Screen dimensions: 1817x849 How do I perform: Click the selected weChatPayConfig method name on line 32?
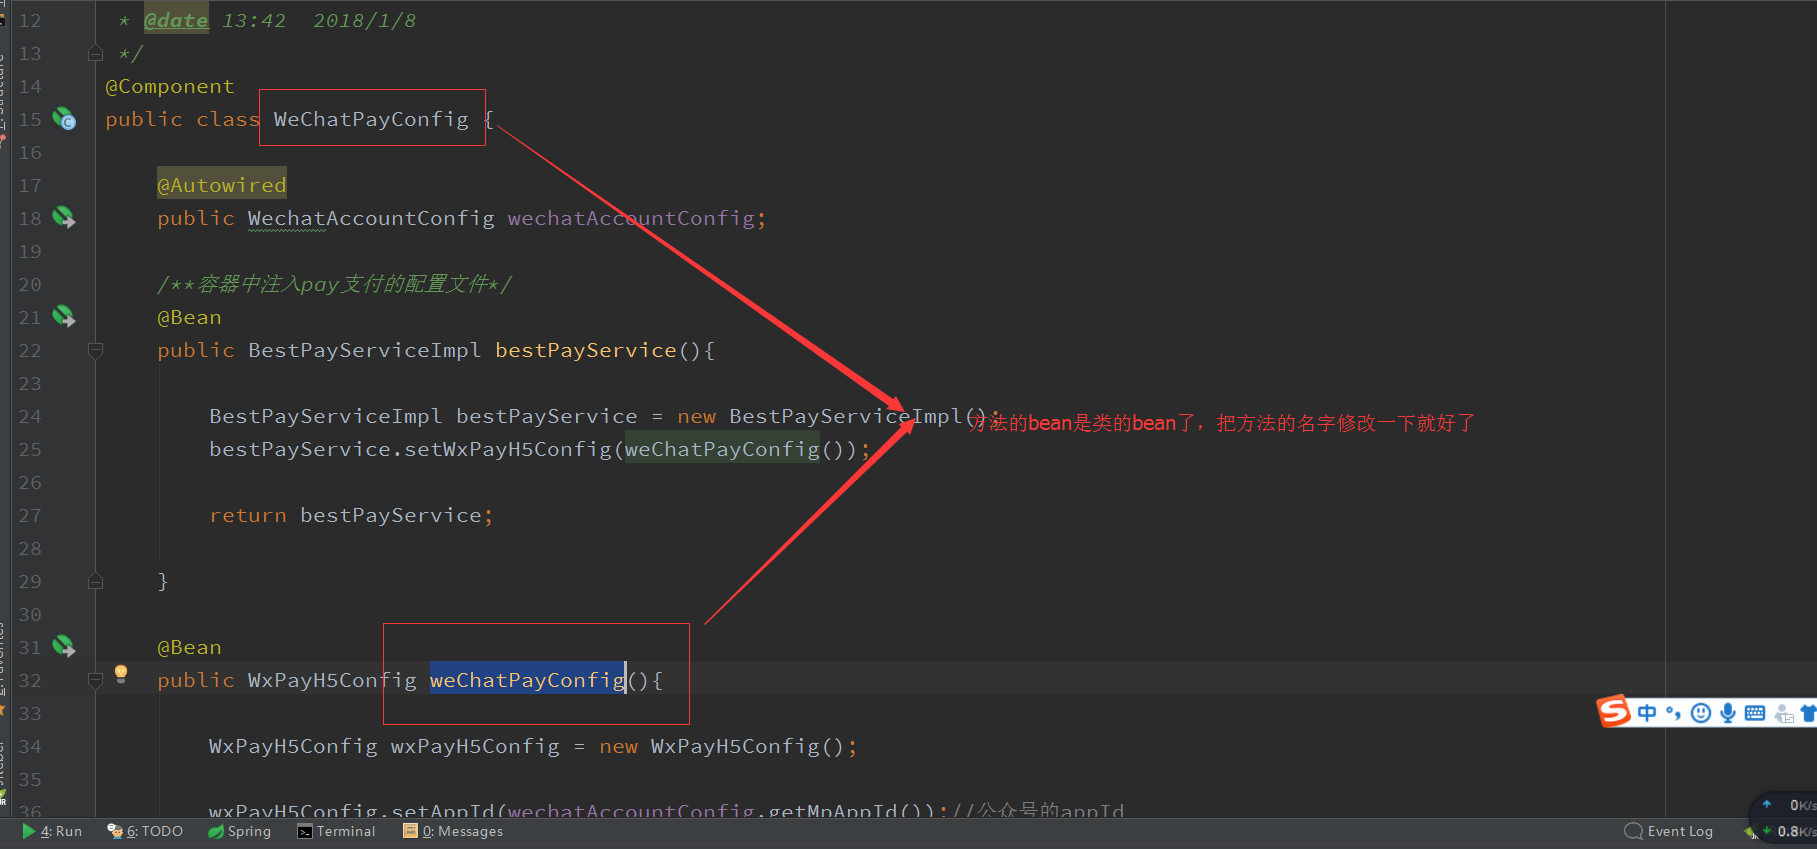528,680
